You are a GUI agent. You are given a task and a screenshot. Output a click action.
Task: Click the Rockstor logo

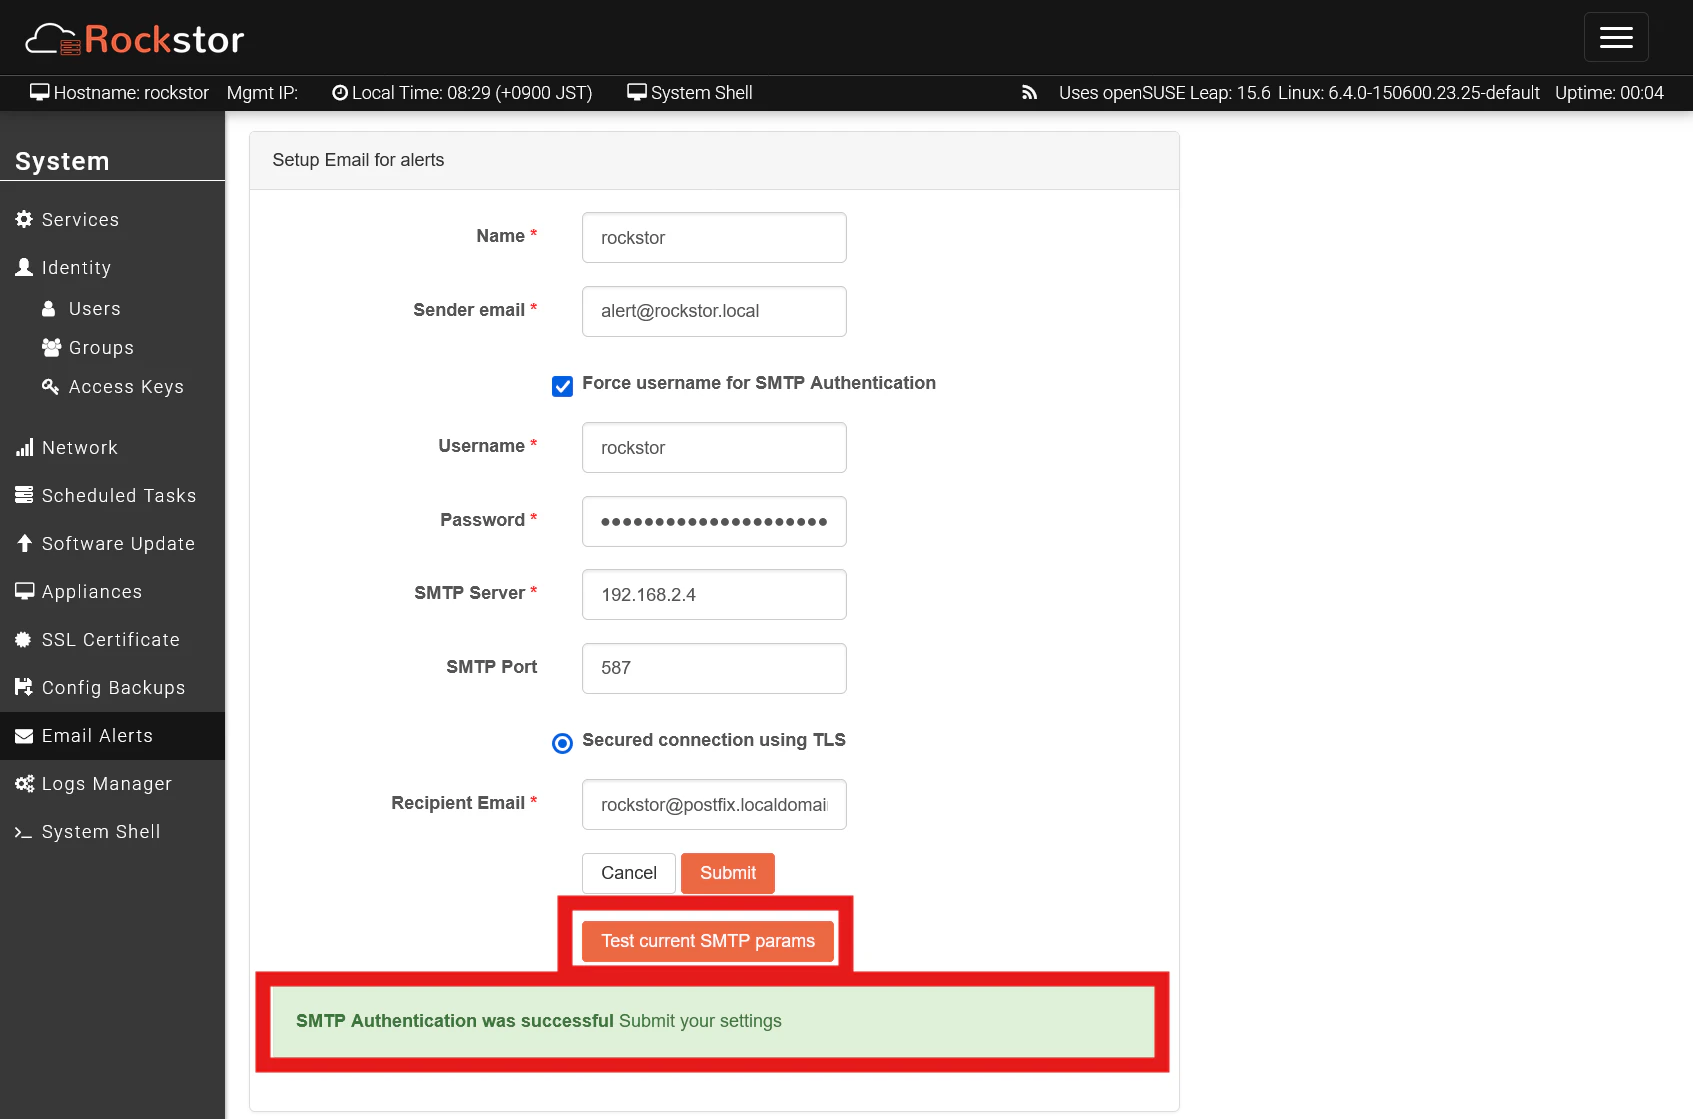[x=135, y=39]
